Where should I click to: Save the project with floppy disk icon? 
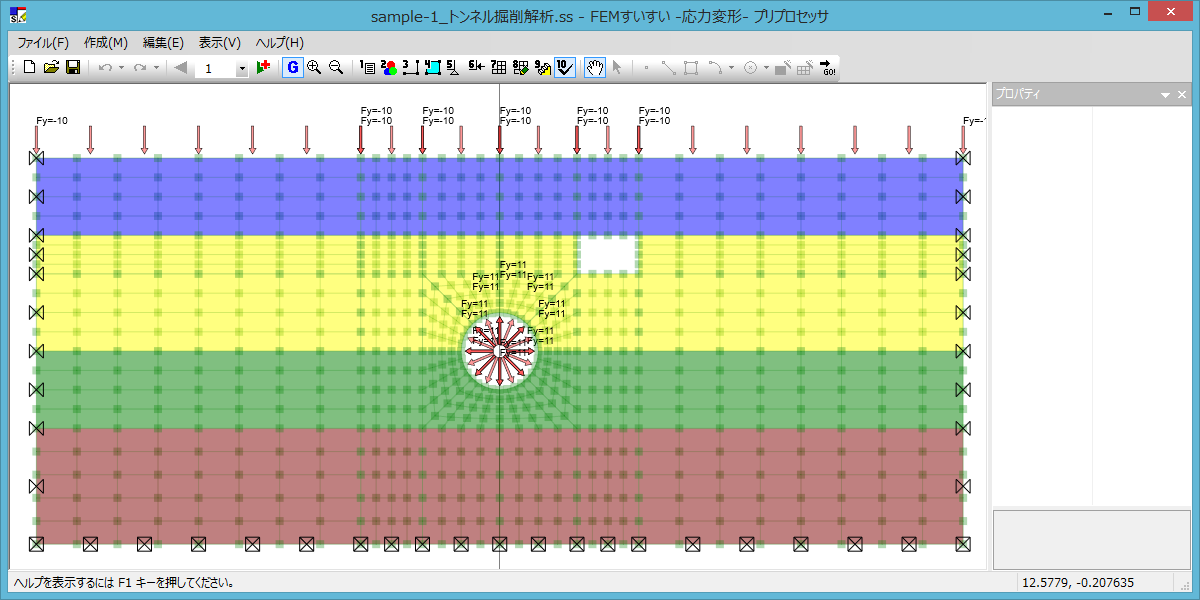(x=73, y=67)
